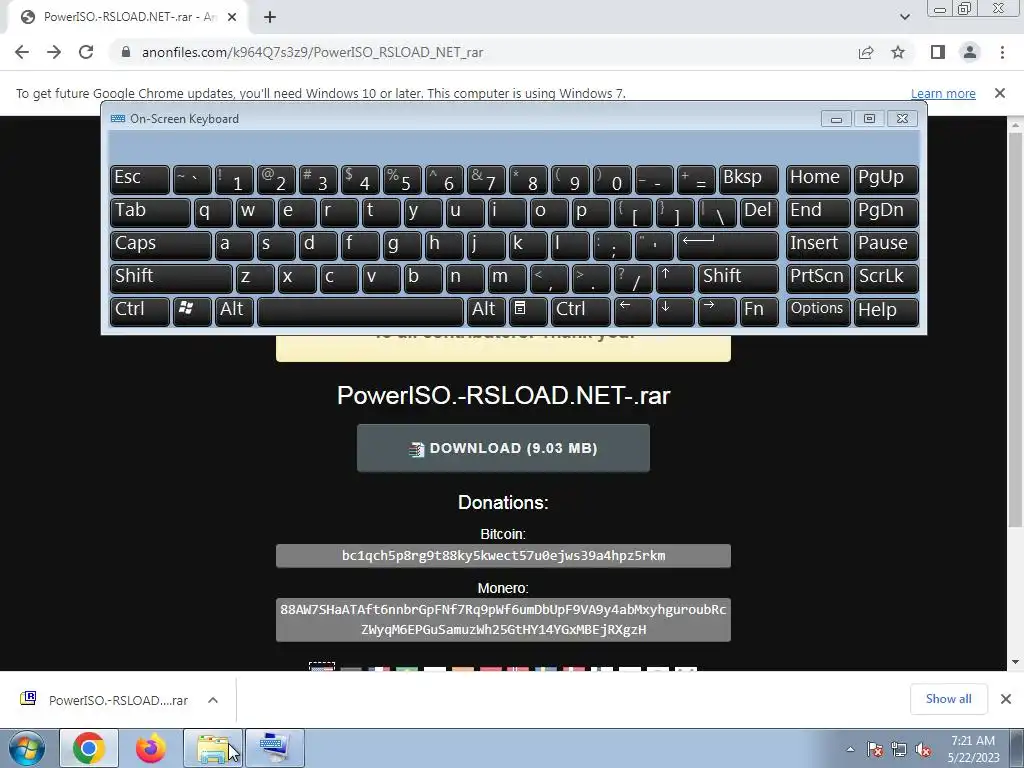This screenshot has width=1024, height=768.
Task: Toggle the Fn key on On-Screen Keyboard
Action: click(759, 311)
